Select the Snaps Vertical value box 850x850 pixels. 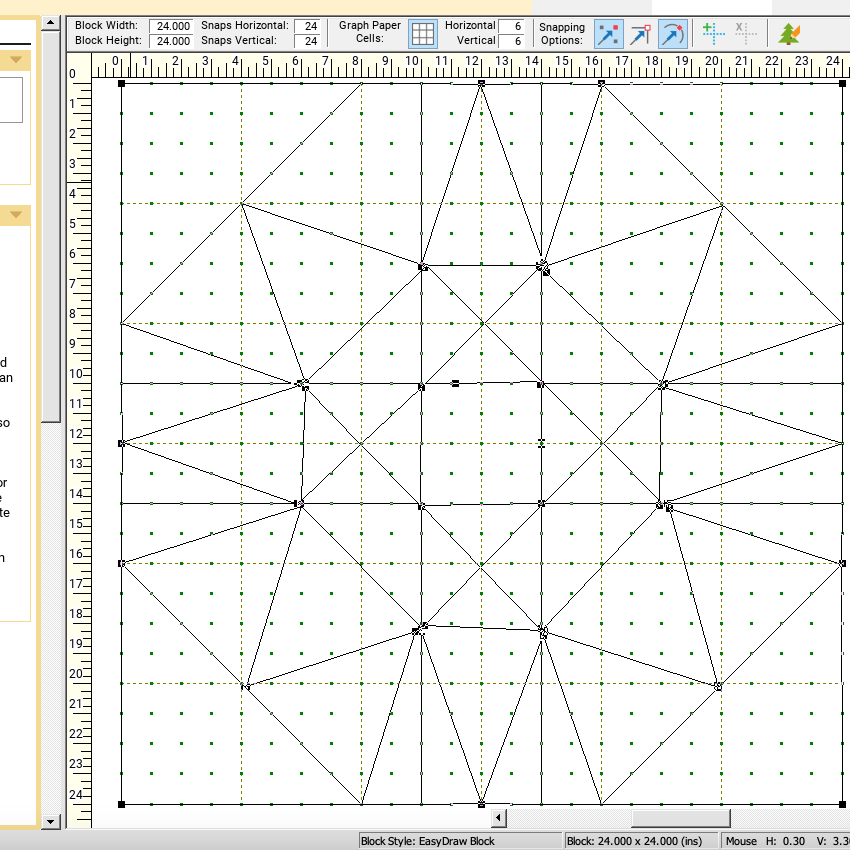tap(310, 41)
